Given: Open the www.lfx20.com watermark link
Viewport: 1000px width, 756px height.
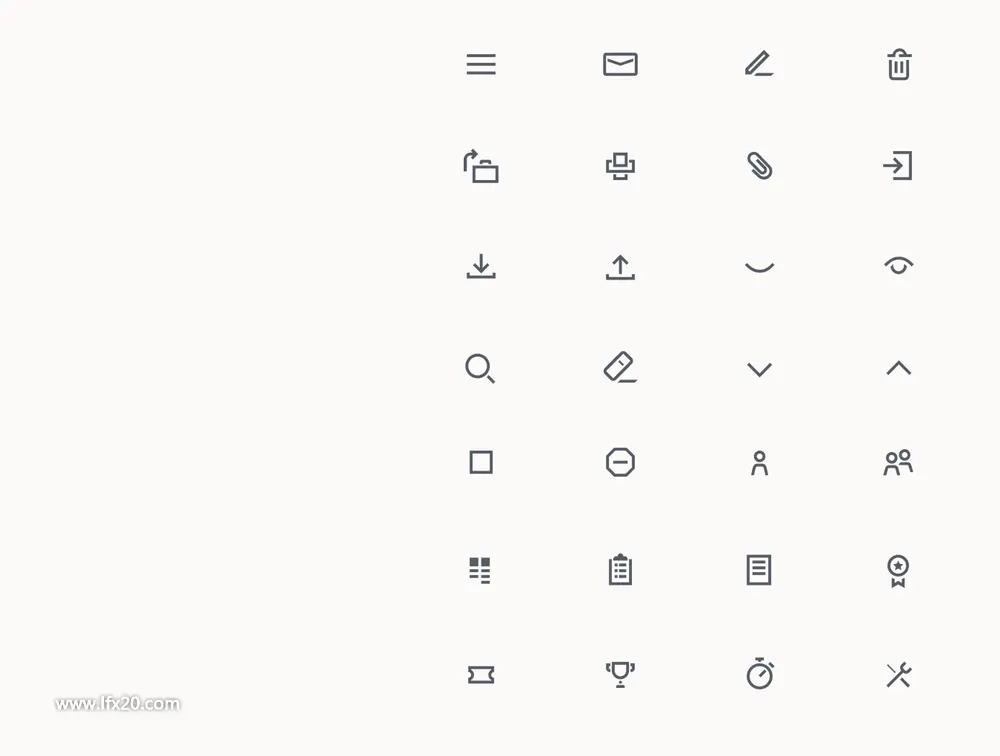Looking at the screenshot, I should pyautogui.click(x=117, y=704).
